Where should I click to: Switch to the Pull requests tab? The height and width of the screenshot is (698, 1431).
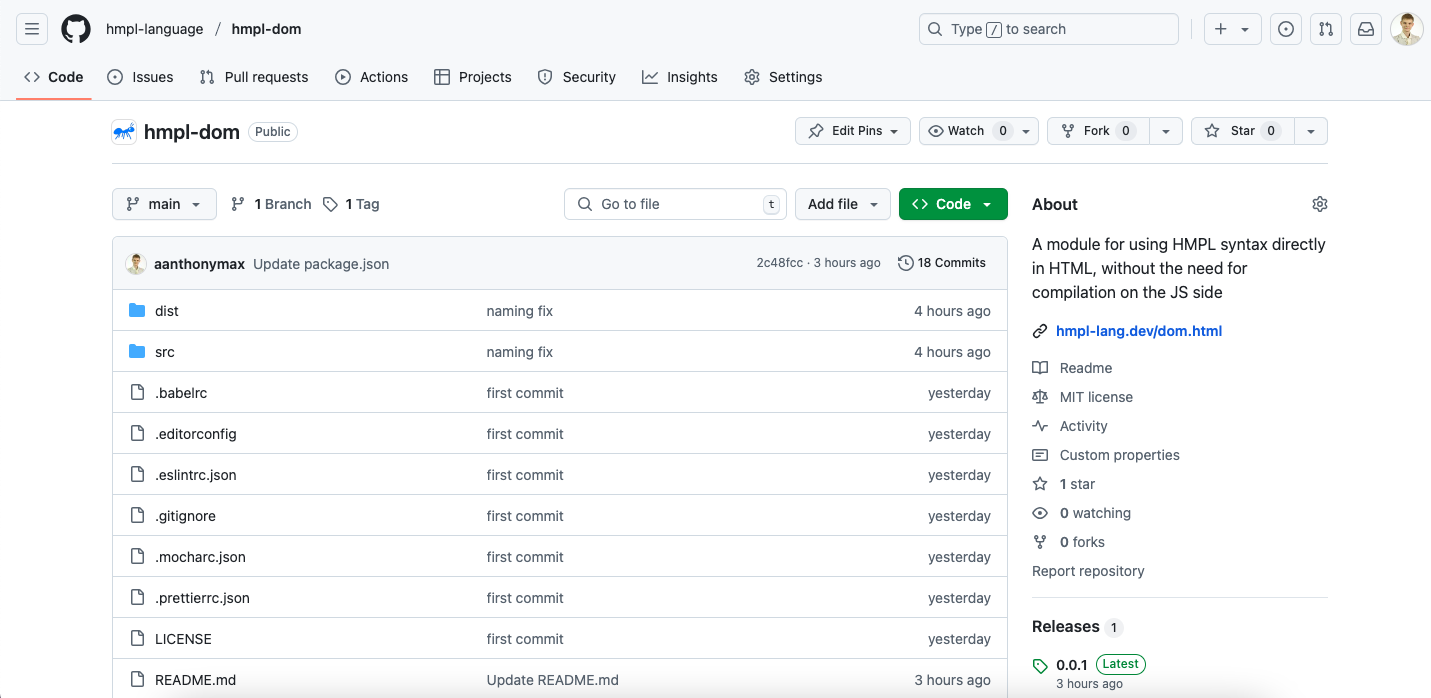[254, 77]
